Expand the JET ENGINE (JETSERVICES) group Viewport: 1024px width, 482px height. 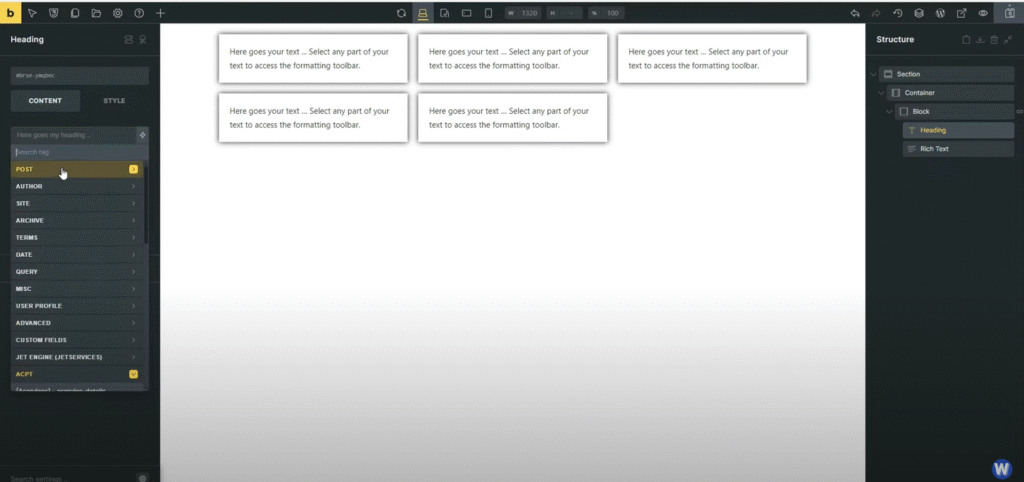[77, 357]
